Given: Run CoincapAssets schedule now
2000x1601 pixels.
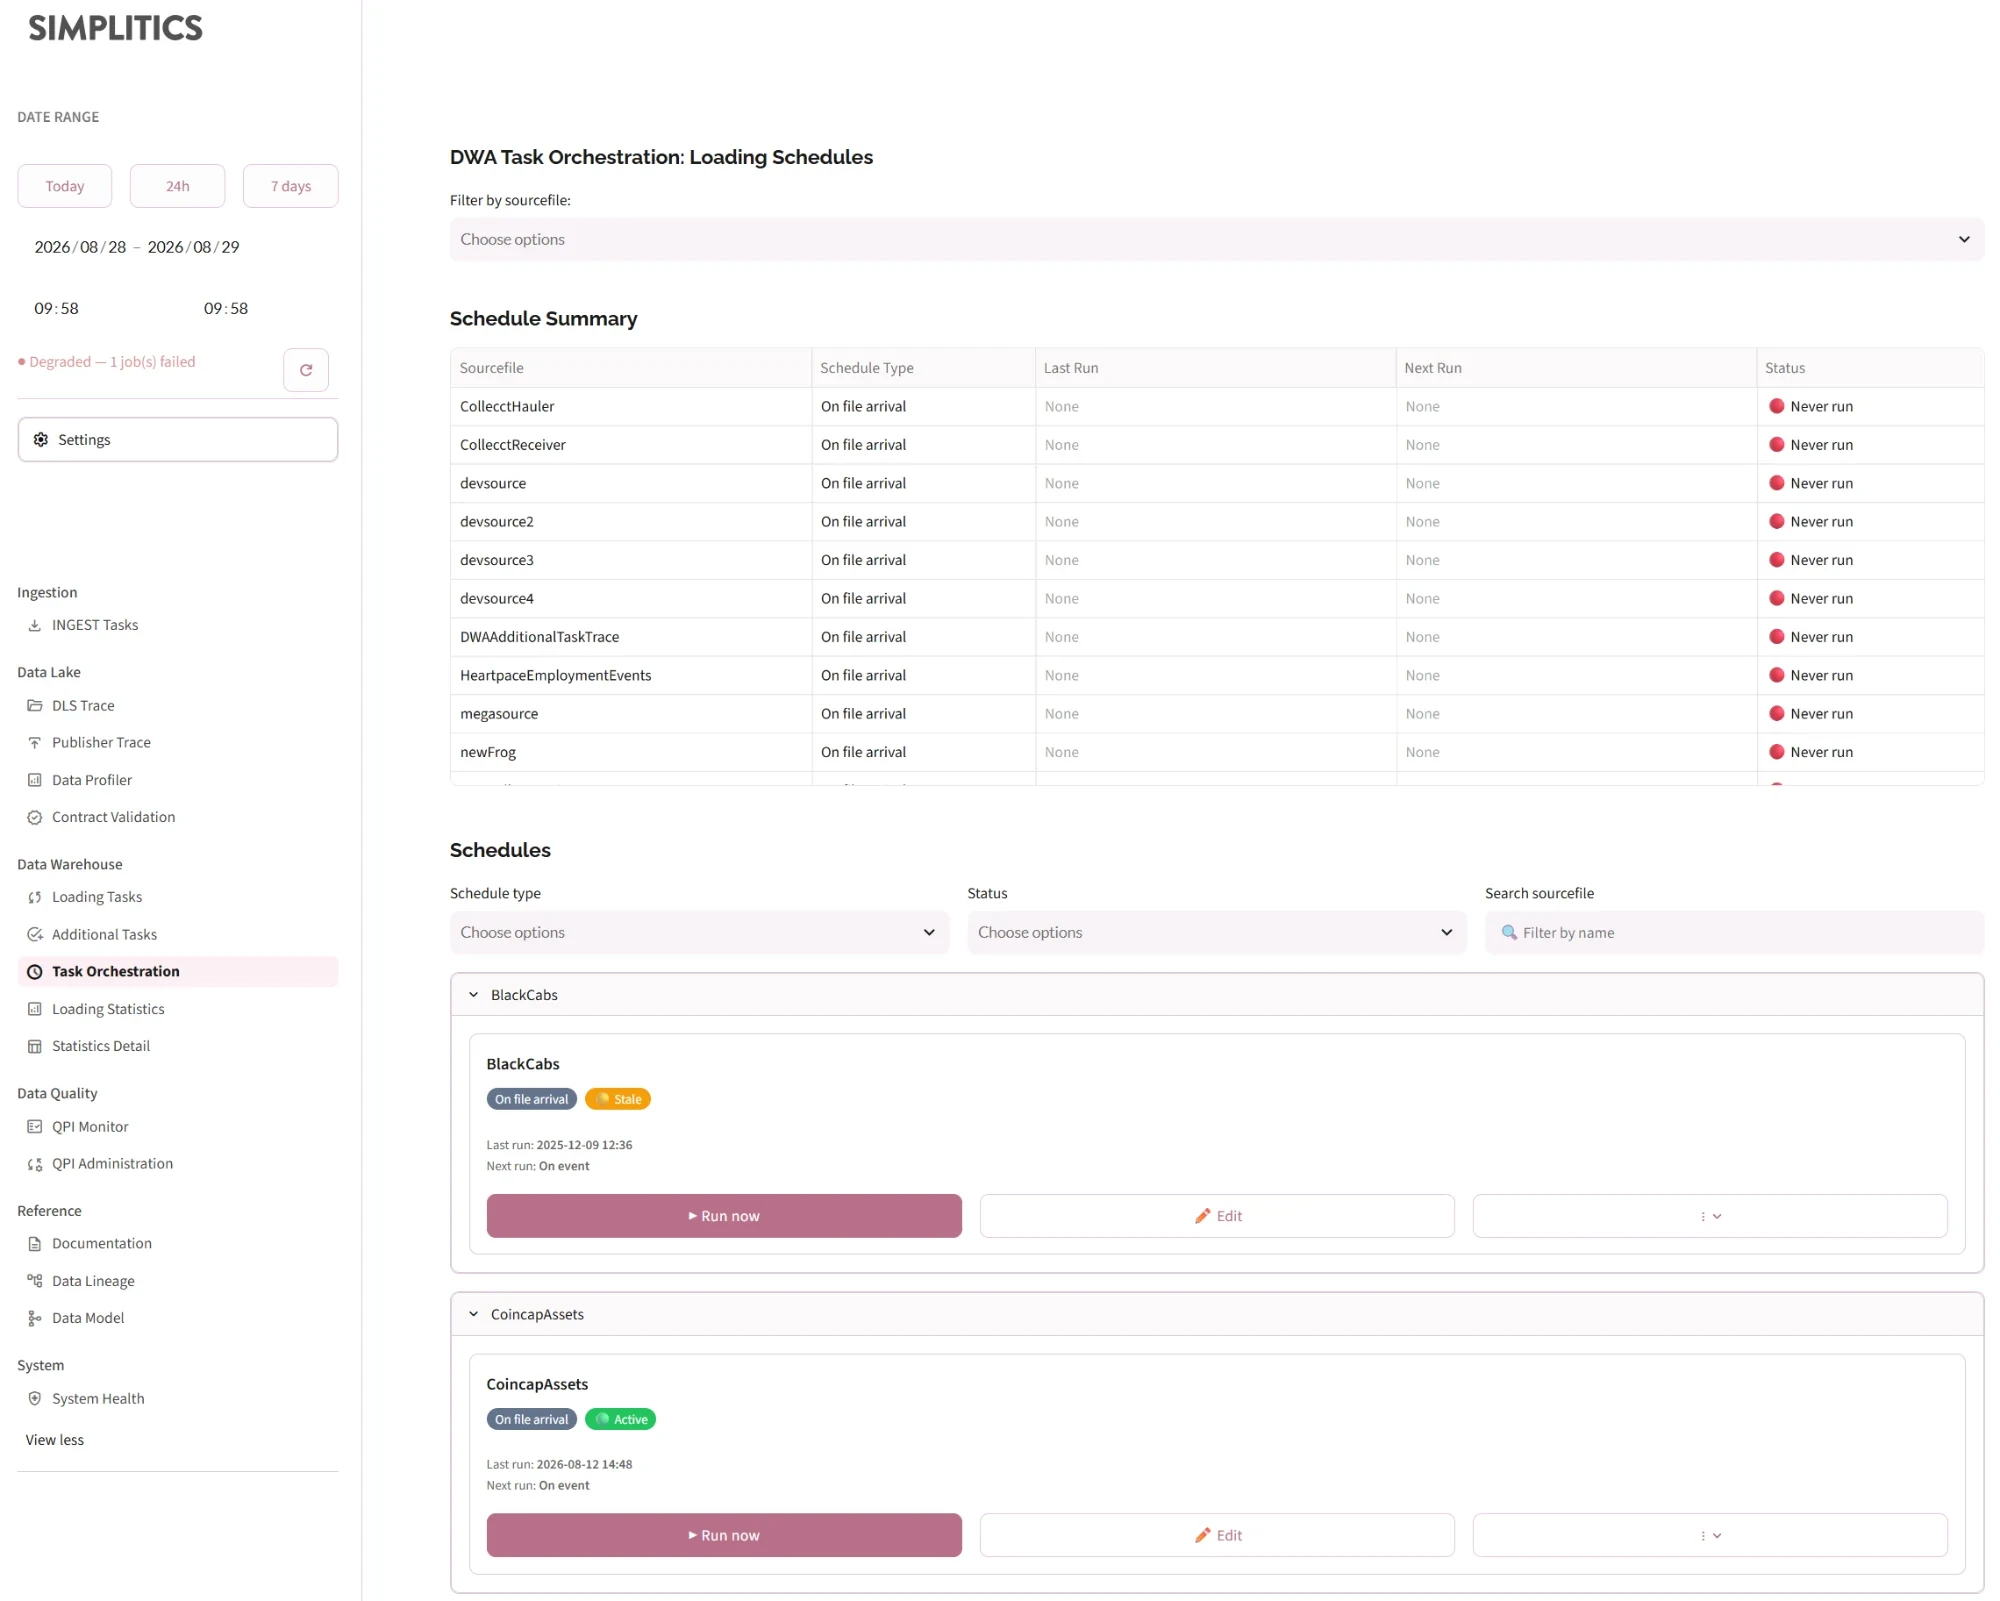Looking at the screenshot, I should pyautogui.click(x=724, y=1536).
